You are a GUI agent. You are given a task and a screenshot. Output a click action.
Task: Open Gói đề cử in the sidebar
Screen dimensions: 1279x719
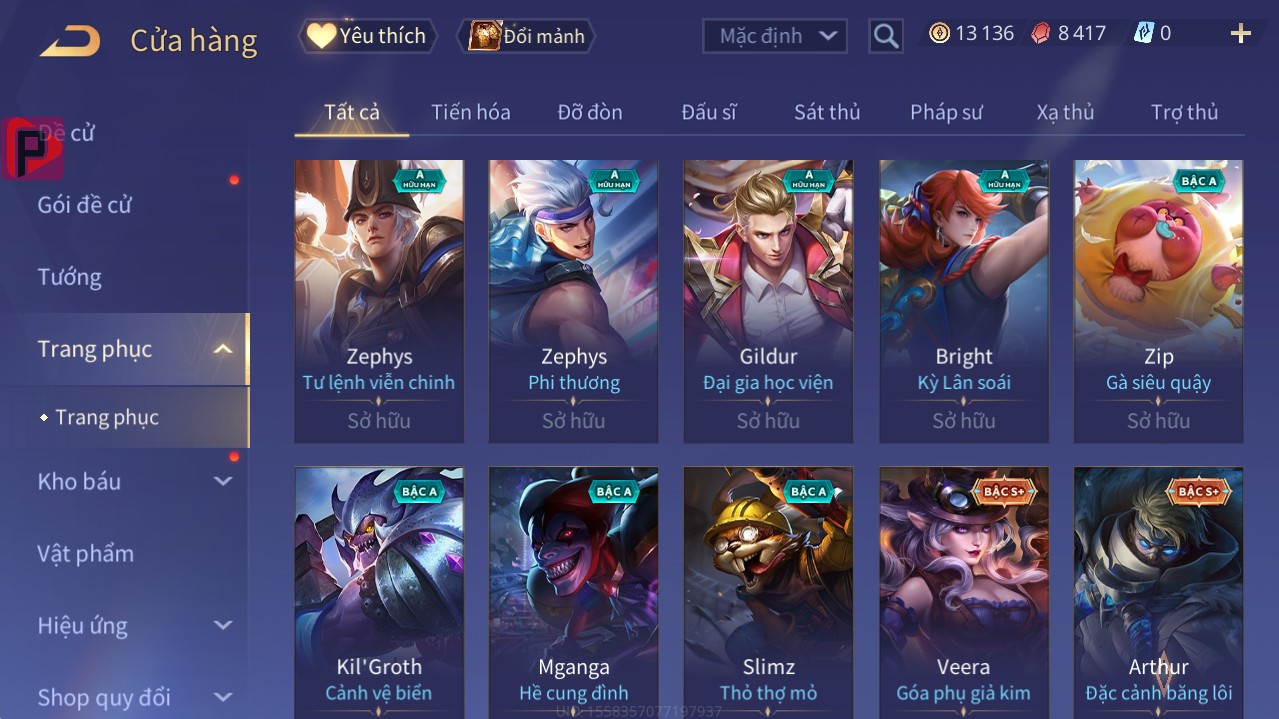(x=85, y=205)
